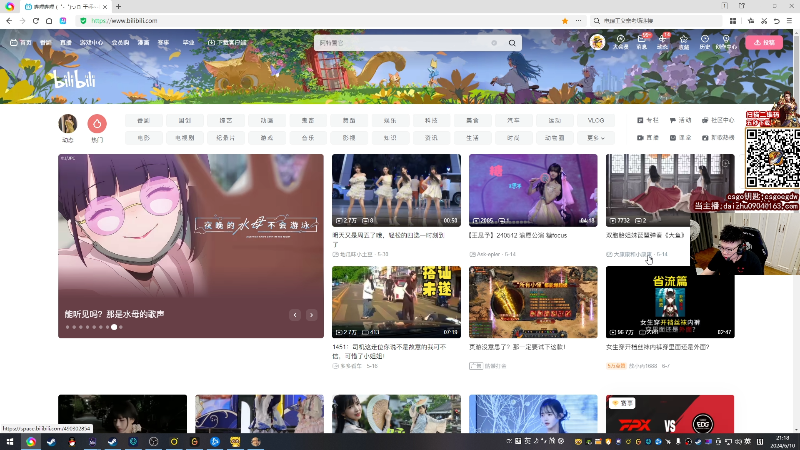The height and width of the screenshot is (450, 800).
Task: Open the 课堂 link beside categories
Action: click(681, 138)
